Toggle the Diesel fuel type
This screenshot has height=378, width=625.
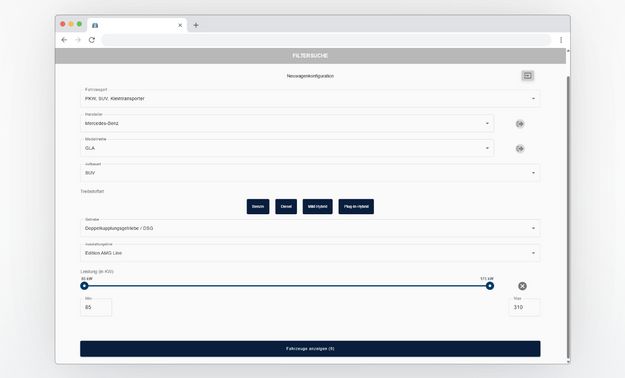point(286,207)
